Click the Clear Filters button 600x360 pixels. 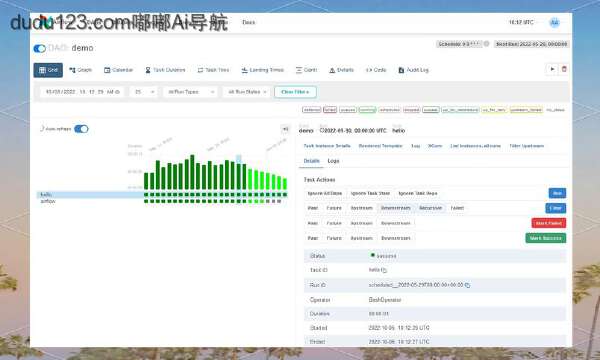coord(295,92)
